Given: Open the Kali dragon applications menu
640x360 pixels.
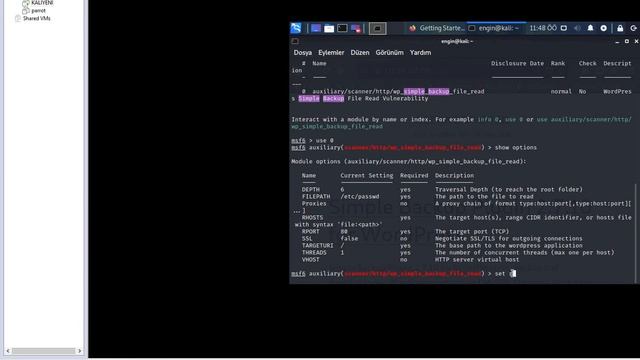Looking at the screenshot, I should [x=296, y=28].
